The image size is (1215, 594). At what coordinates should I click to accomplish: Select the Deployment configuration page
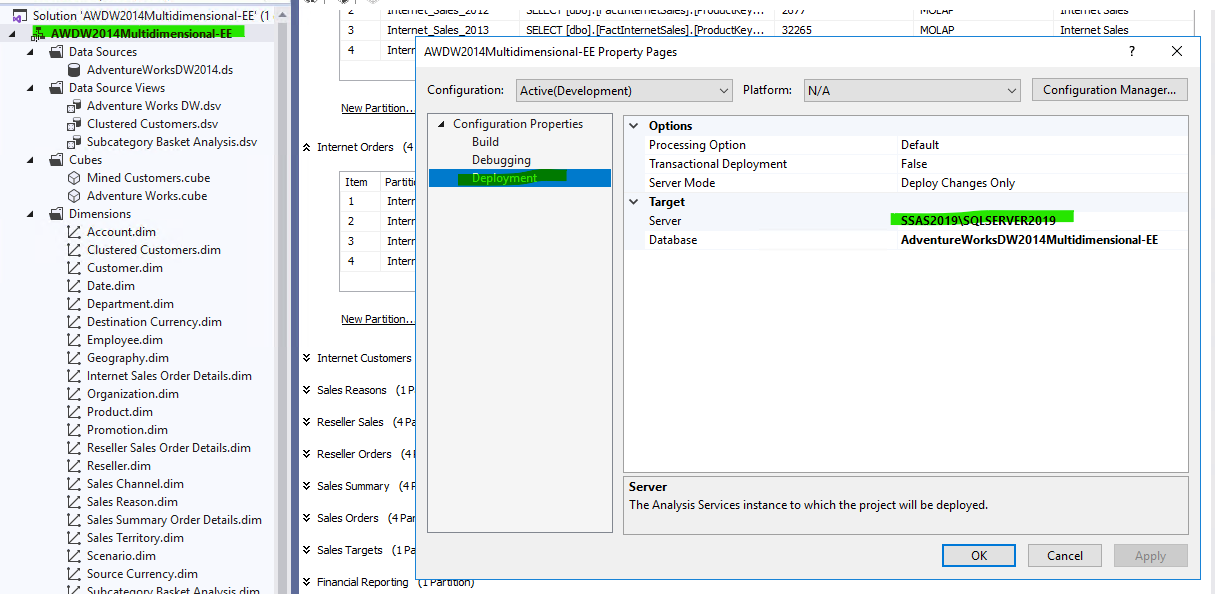(x=519, y=178)
